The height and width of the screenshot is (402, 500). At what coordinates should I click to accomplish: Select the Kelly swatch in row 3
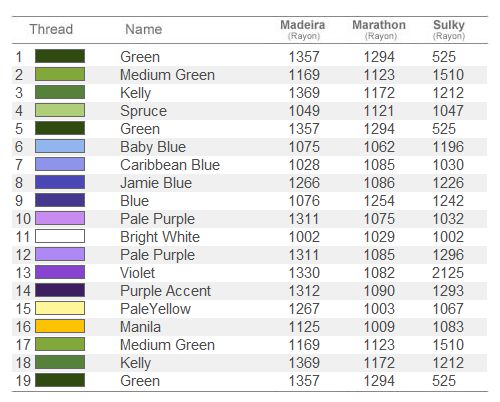tap(60, 92)
